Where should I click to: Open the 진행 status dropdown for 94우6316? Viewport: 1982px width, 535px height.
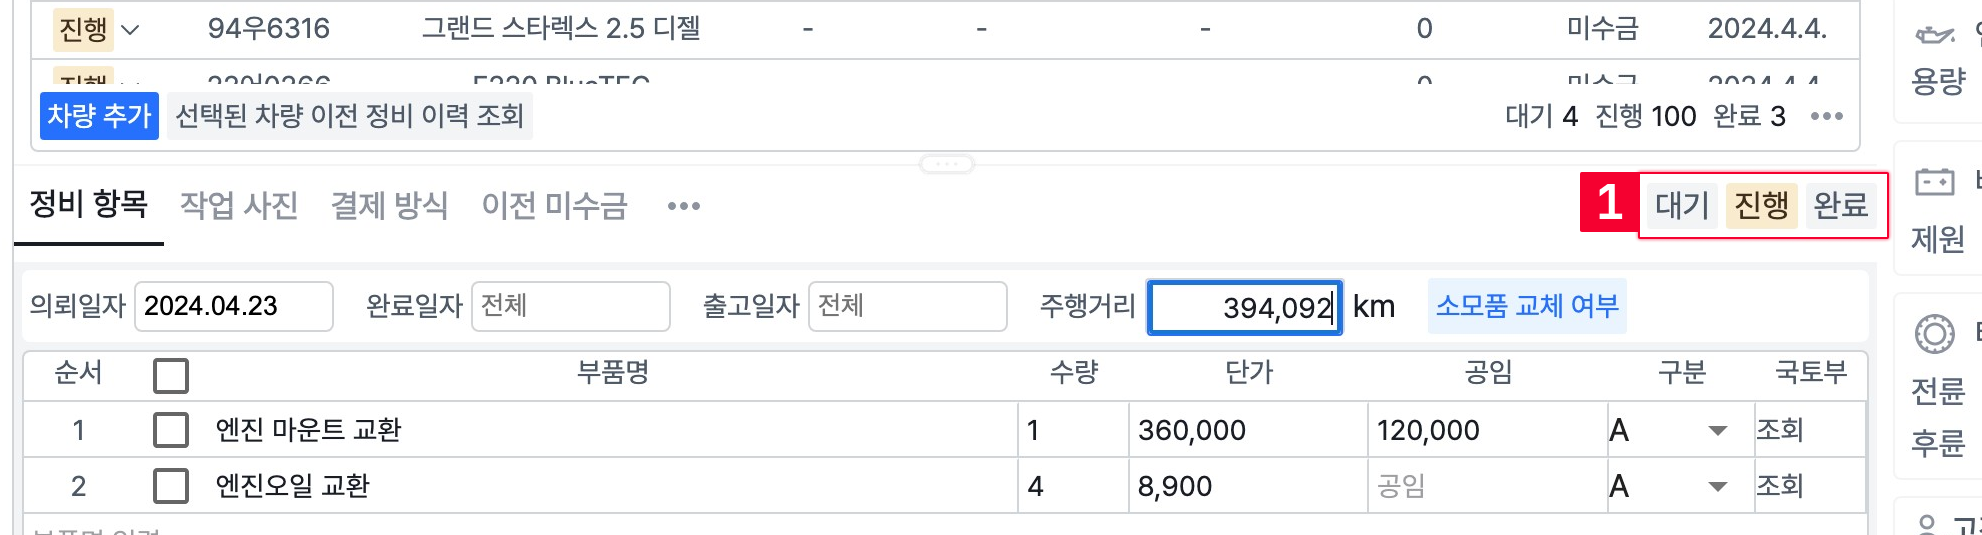point(97,29)
